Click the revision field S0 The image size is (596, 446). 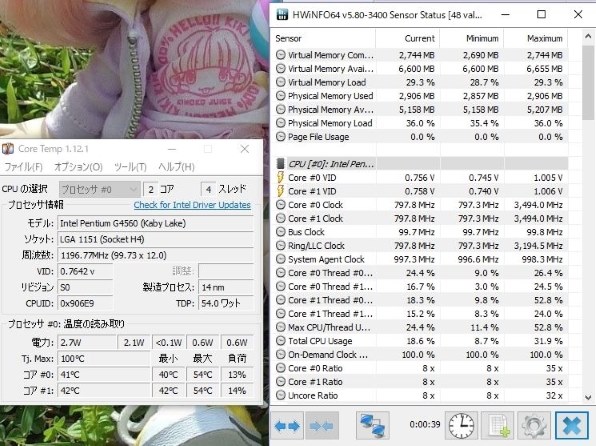pyautogui.click(x=85, y=287)
